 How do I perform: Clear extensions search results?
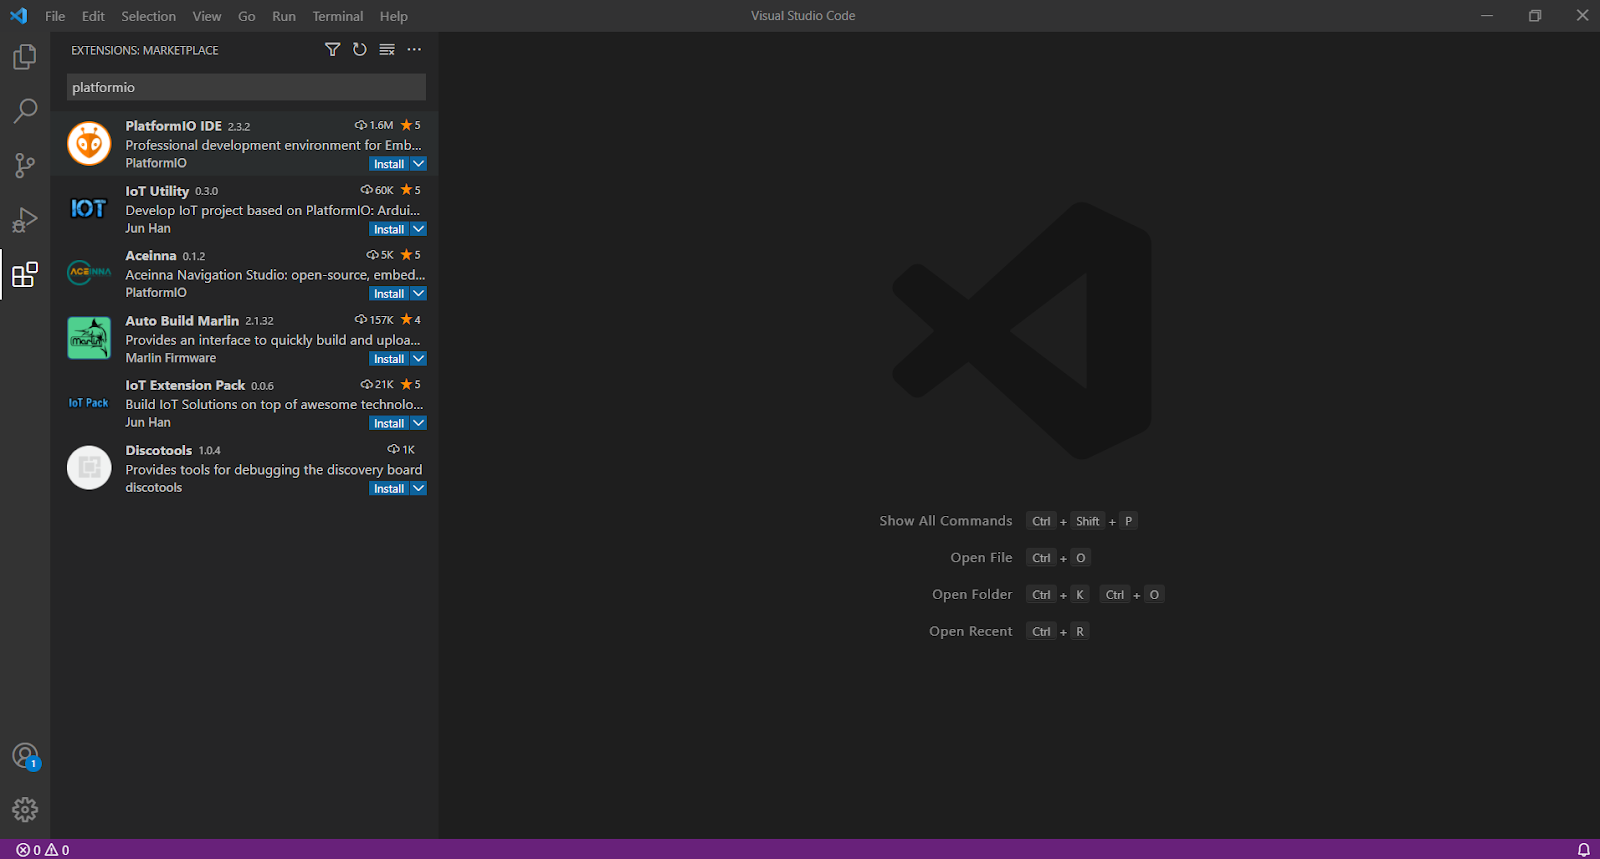coord(387,49)
